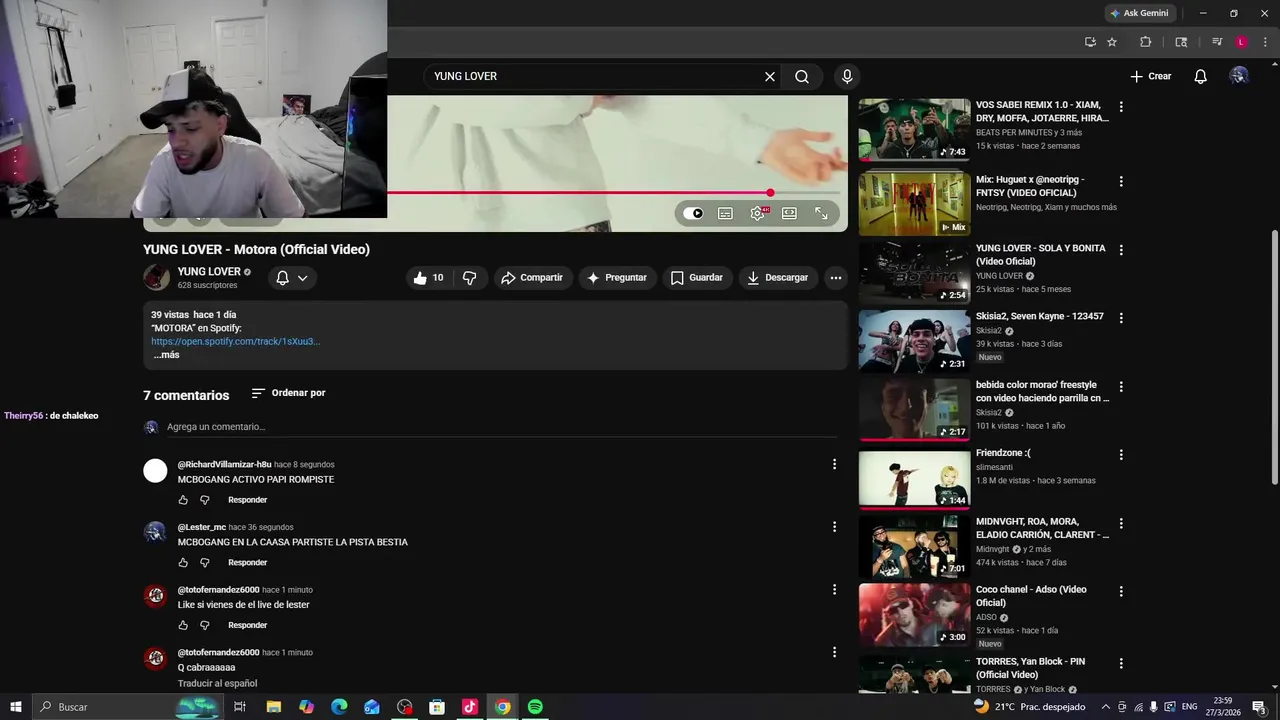Open options for VOS SABEI REMIX video

1121,107
